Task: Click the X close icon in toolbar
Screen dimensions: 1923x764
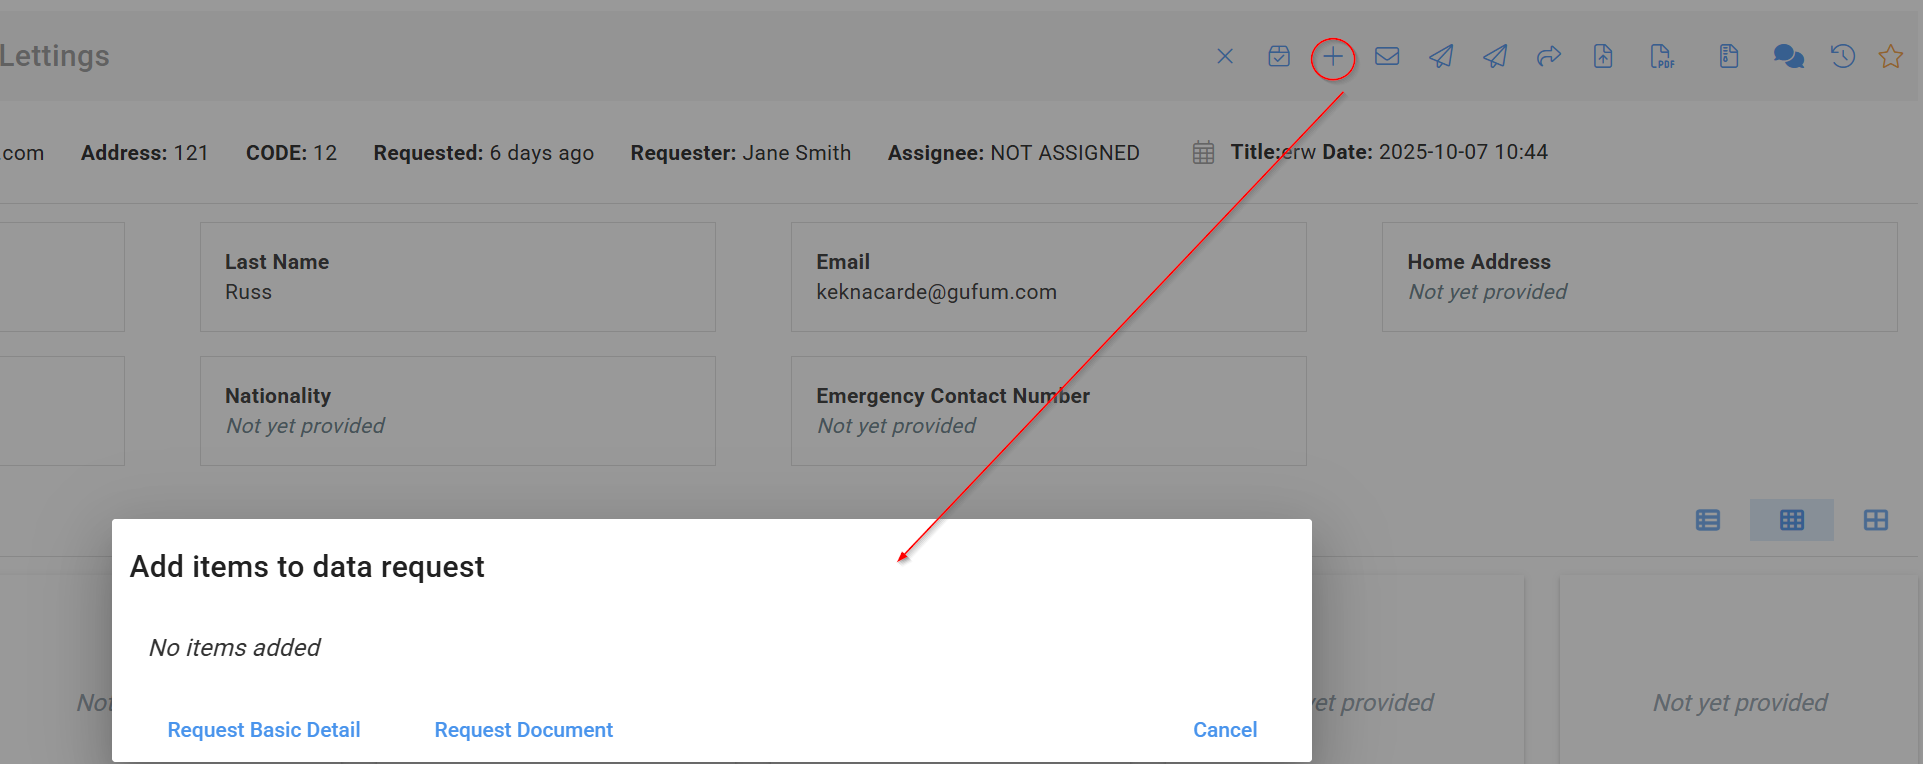Action: 1224,57
